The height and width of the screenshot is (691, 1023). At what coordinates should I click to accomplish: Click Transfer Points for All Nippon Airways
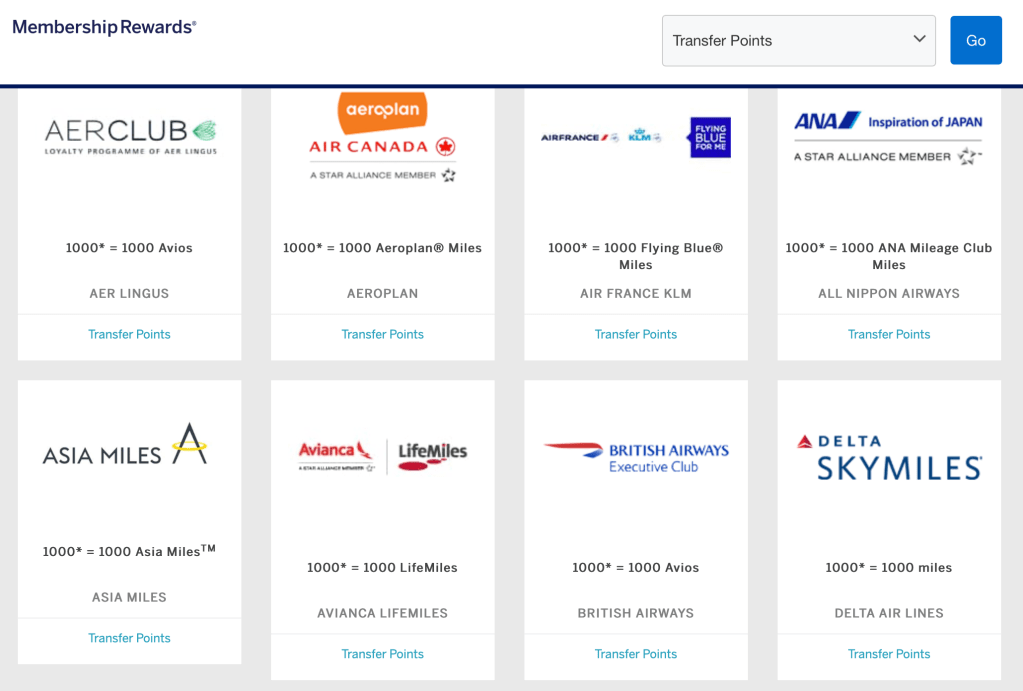click(x=889, y=334)
